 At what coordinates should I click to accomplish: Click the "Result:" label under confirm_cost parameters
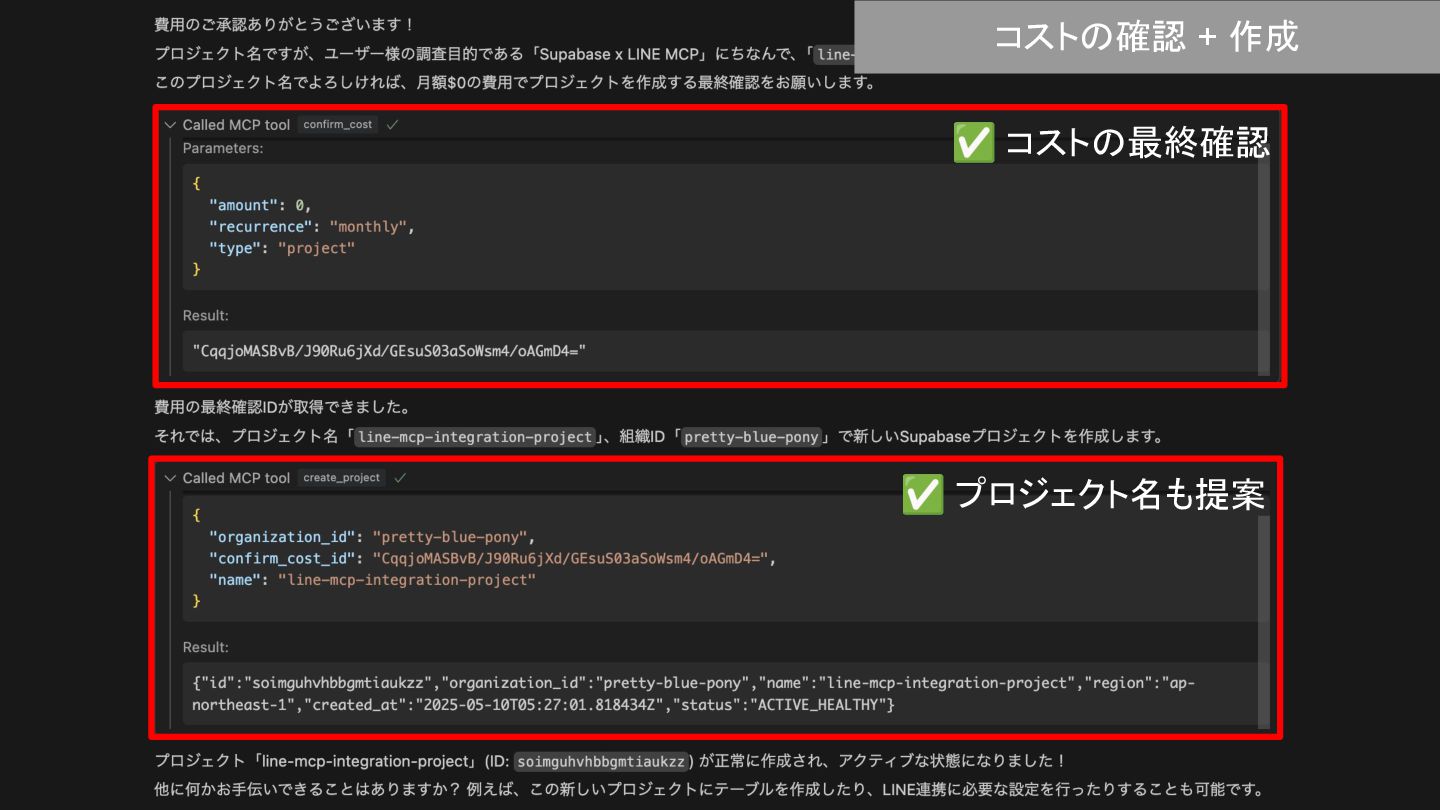coord(205,316)
